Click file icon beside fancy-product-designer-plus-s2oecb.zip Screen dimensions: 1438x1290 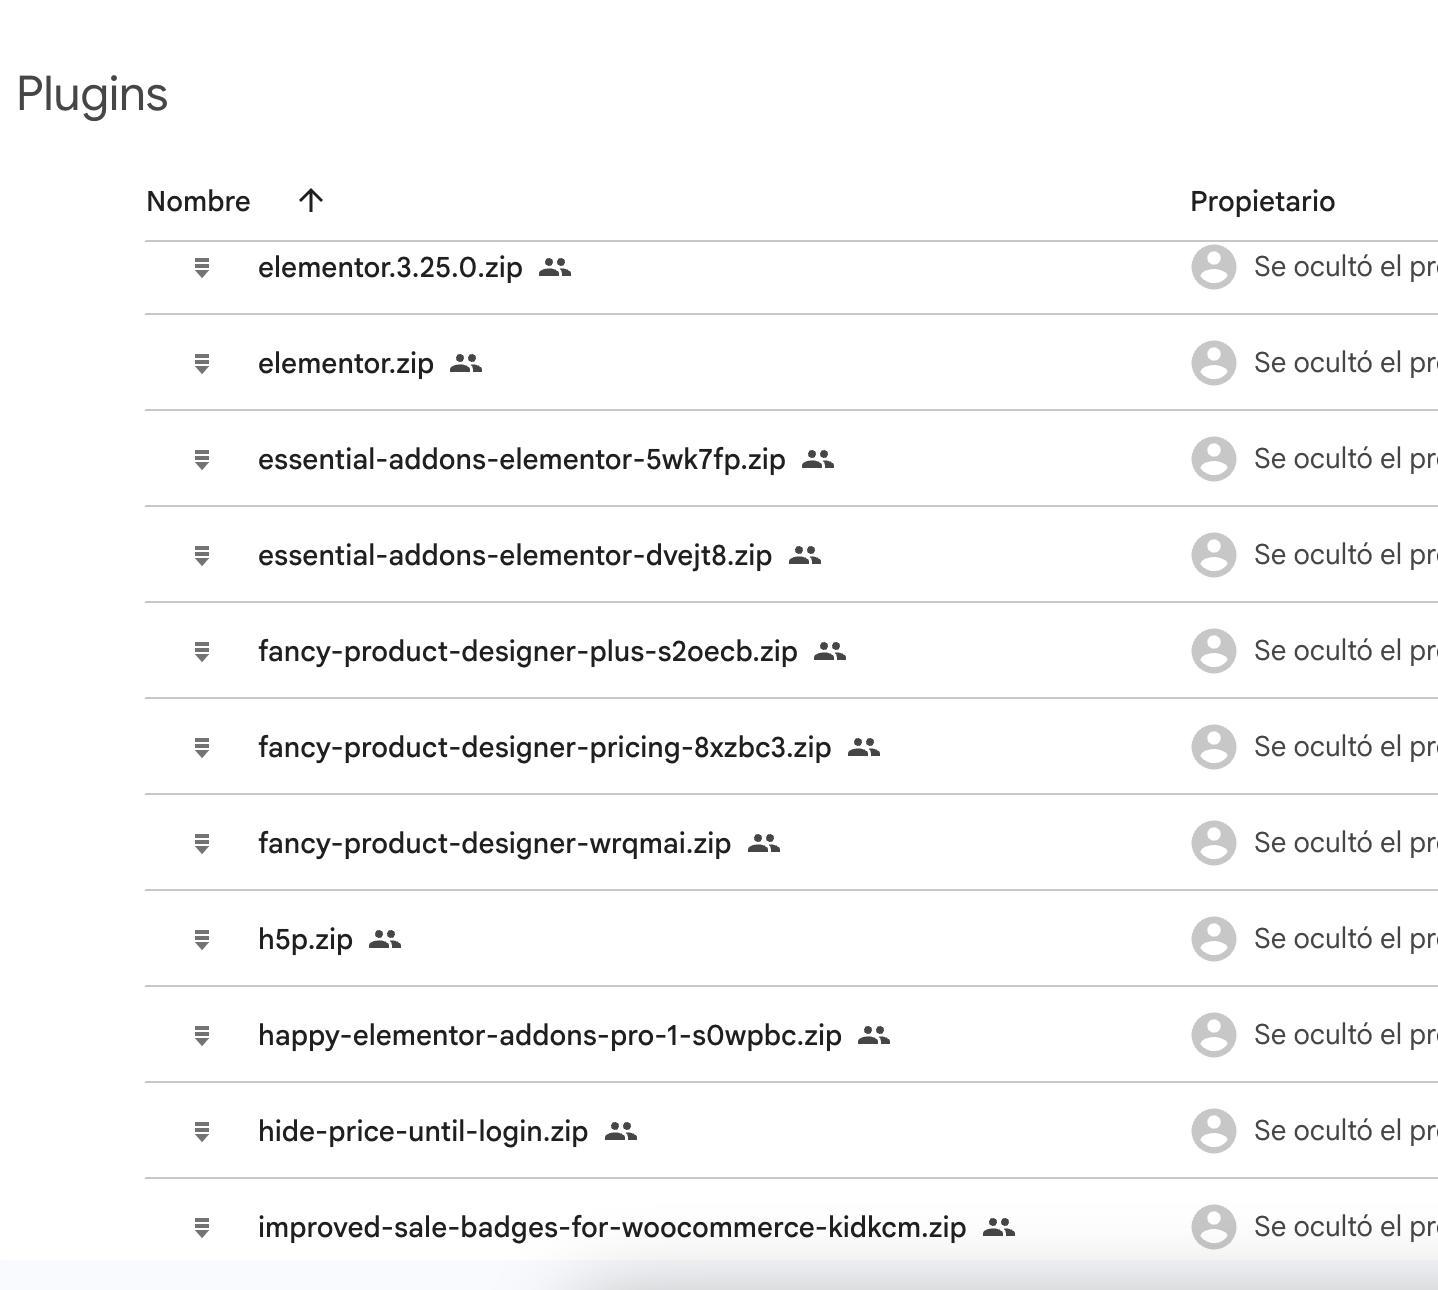coord(202,652)
